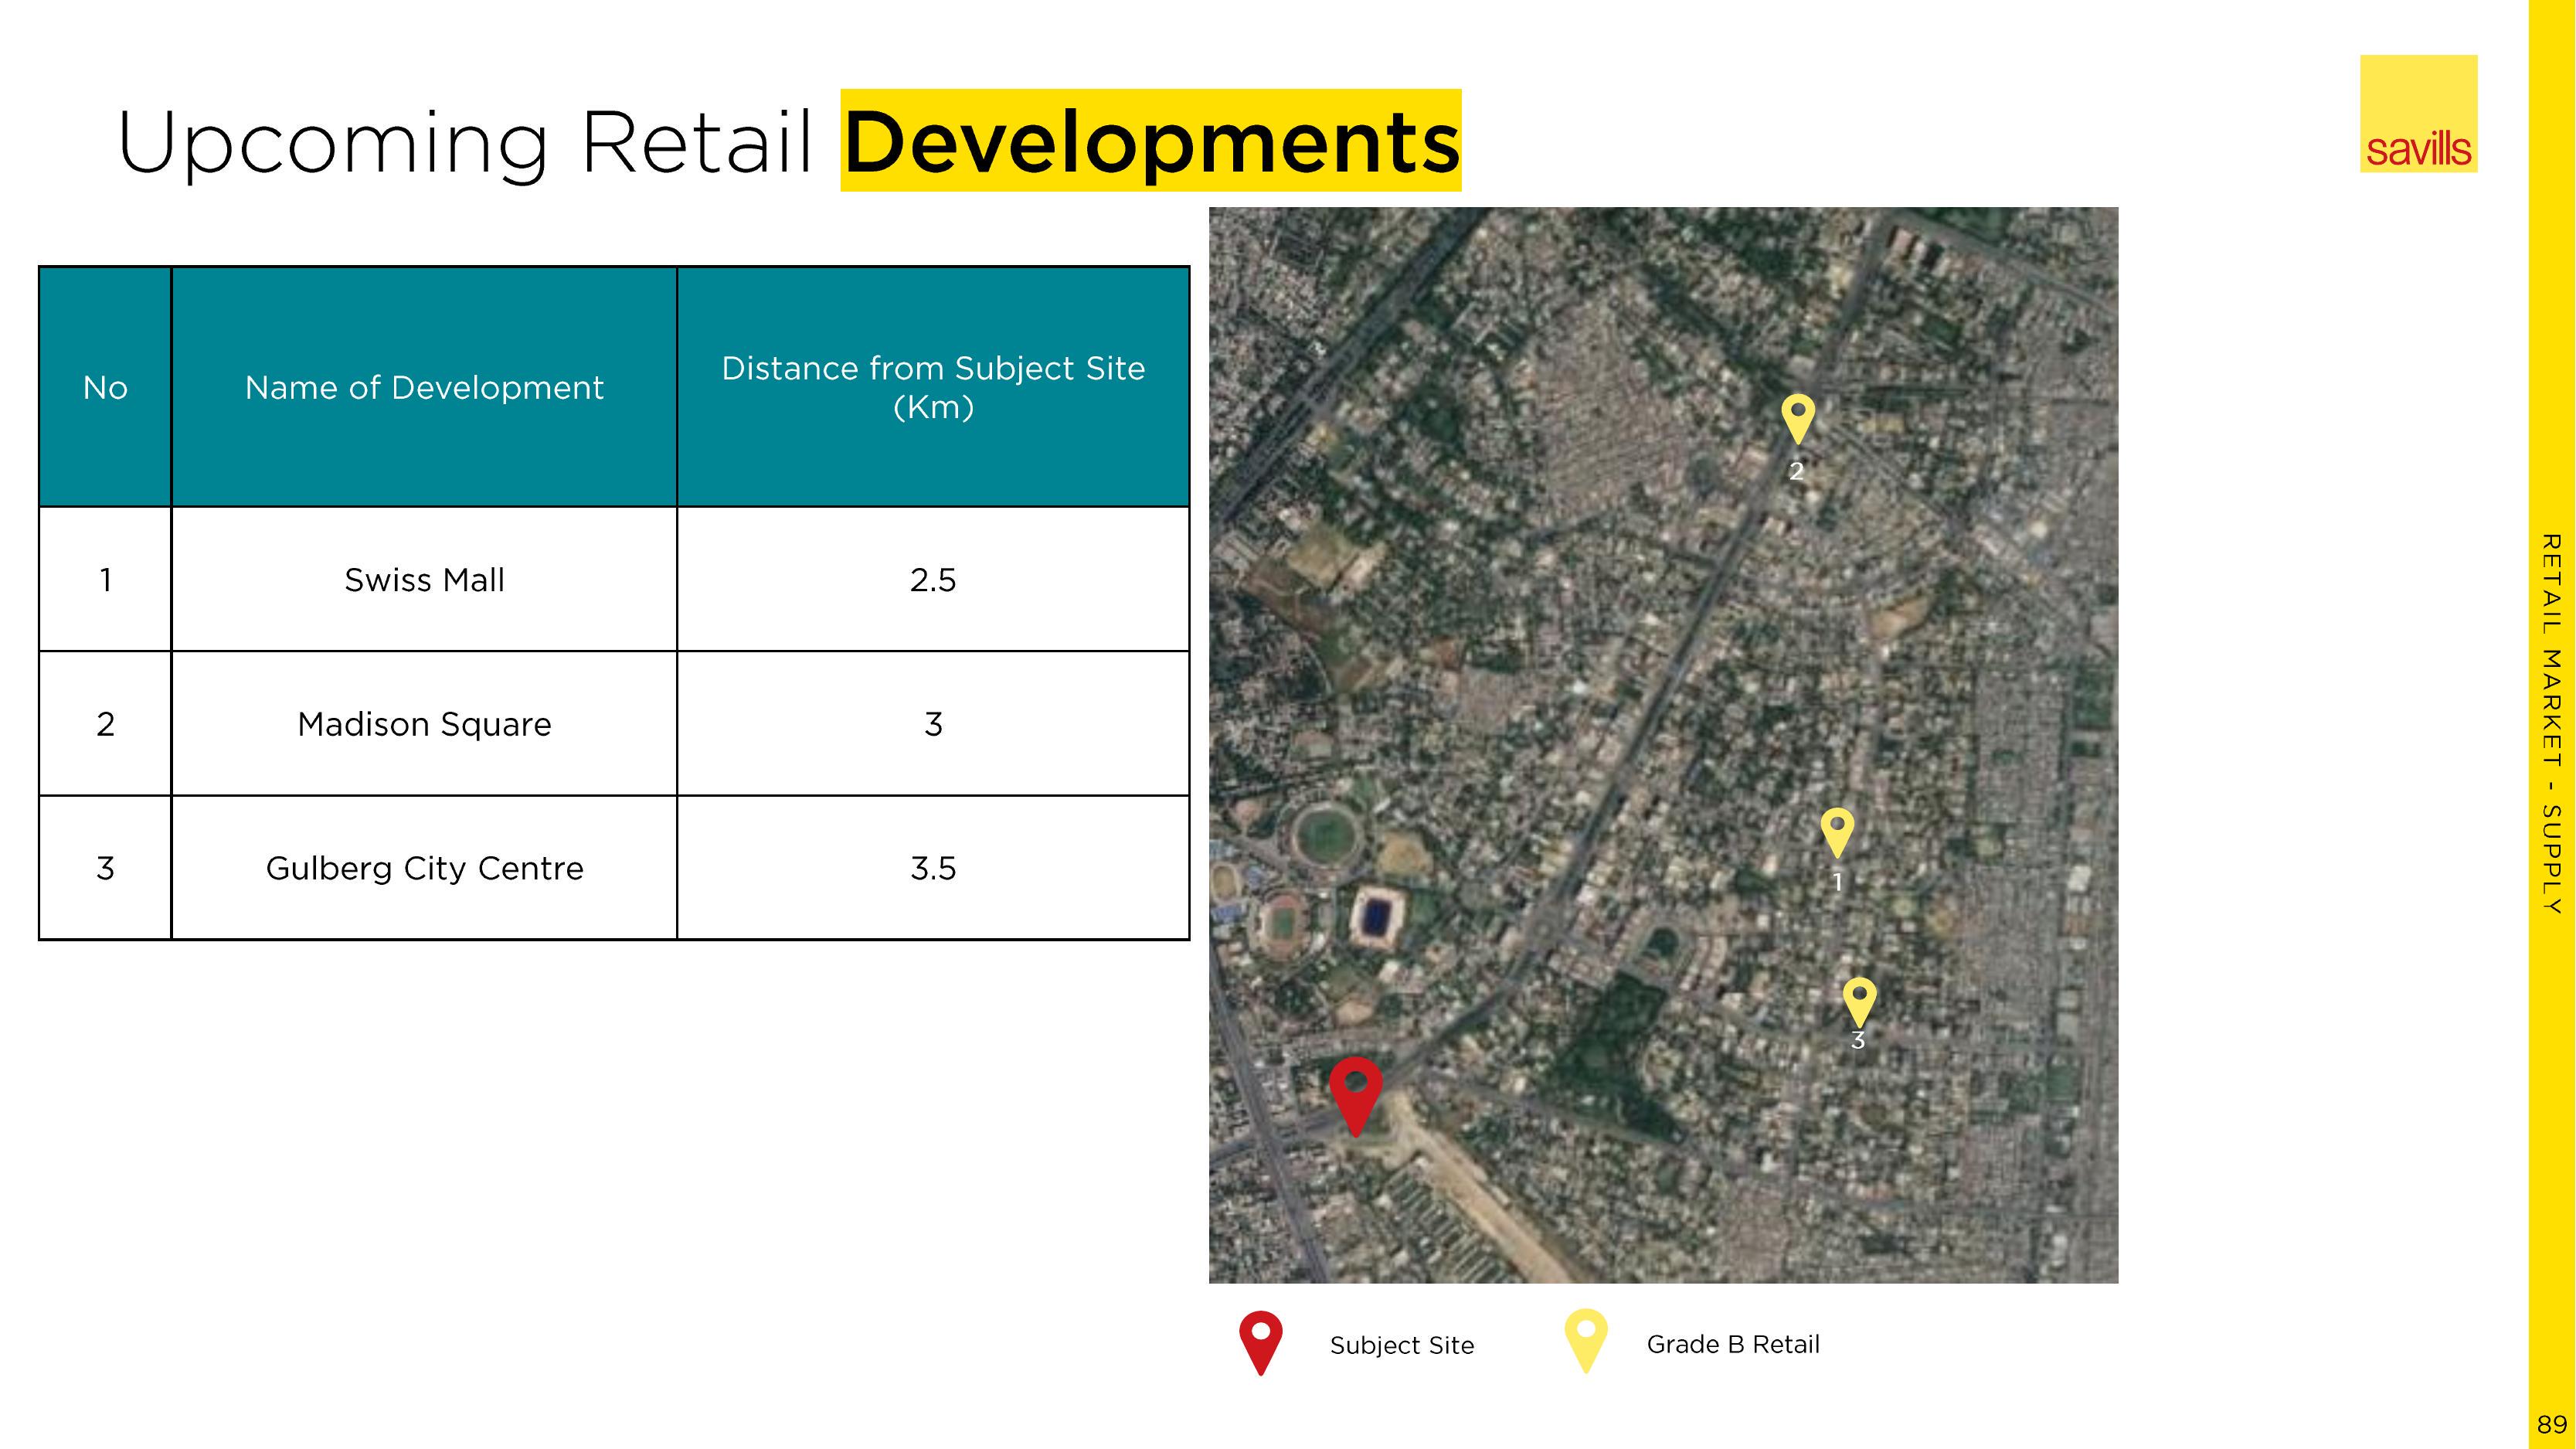Image resolution: width=2576 pixels, height=1449 pixels.
Task: Click the Name of Development column header
Action: click(x=424, y=387)
